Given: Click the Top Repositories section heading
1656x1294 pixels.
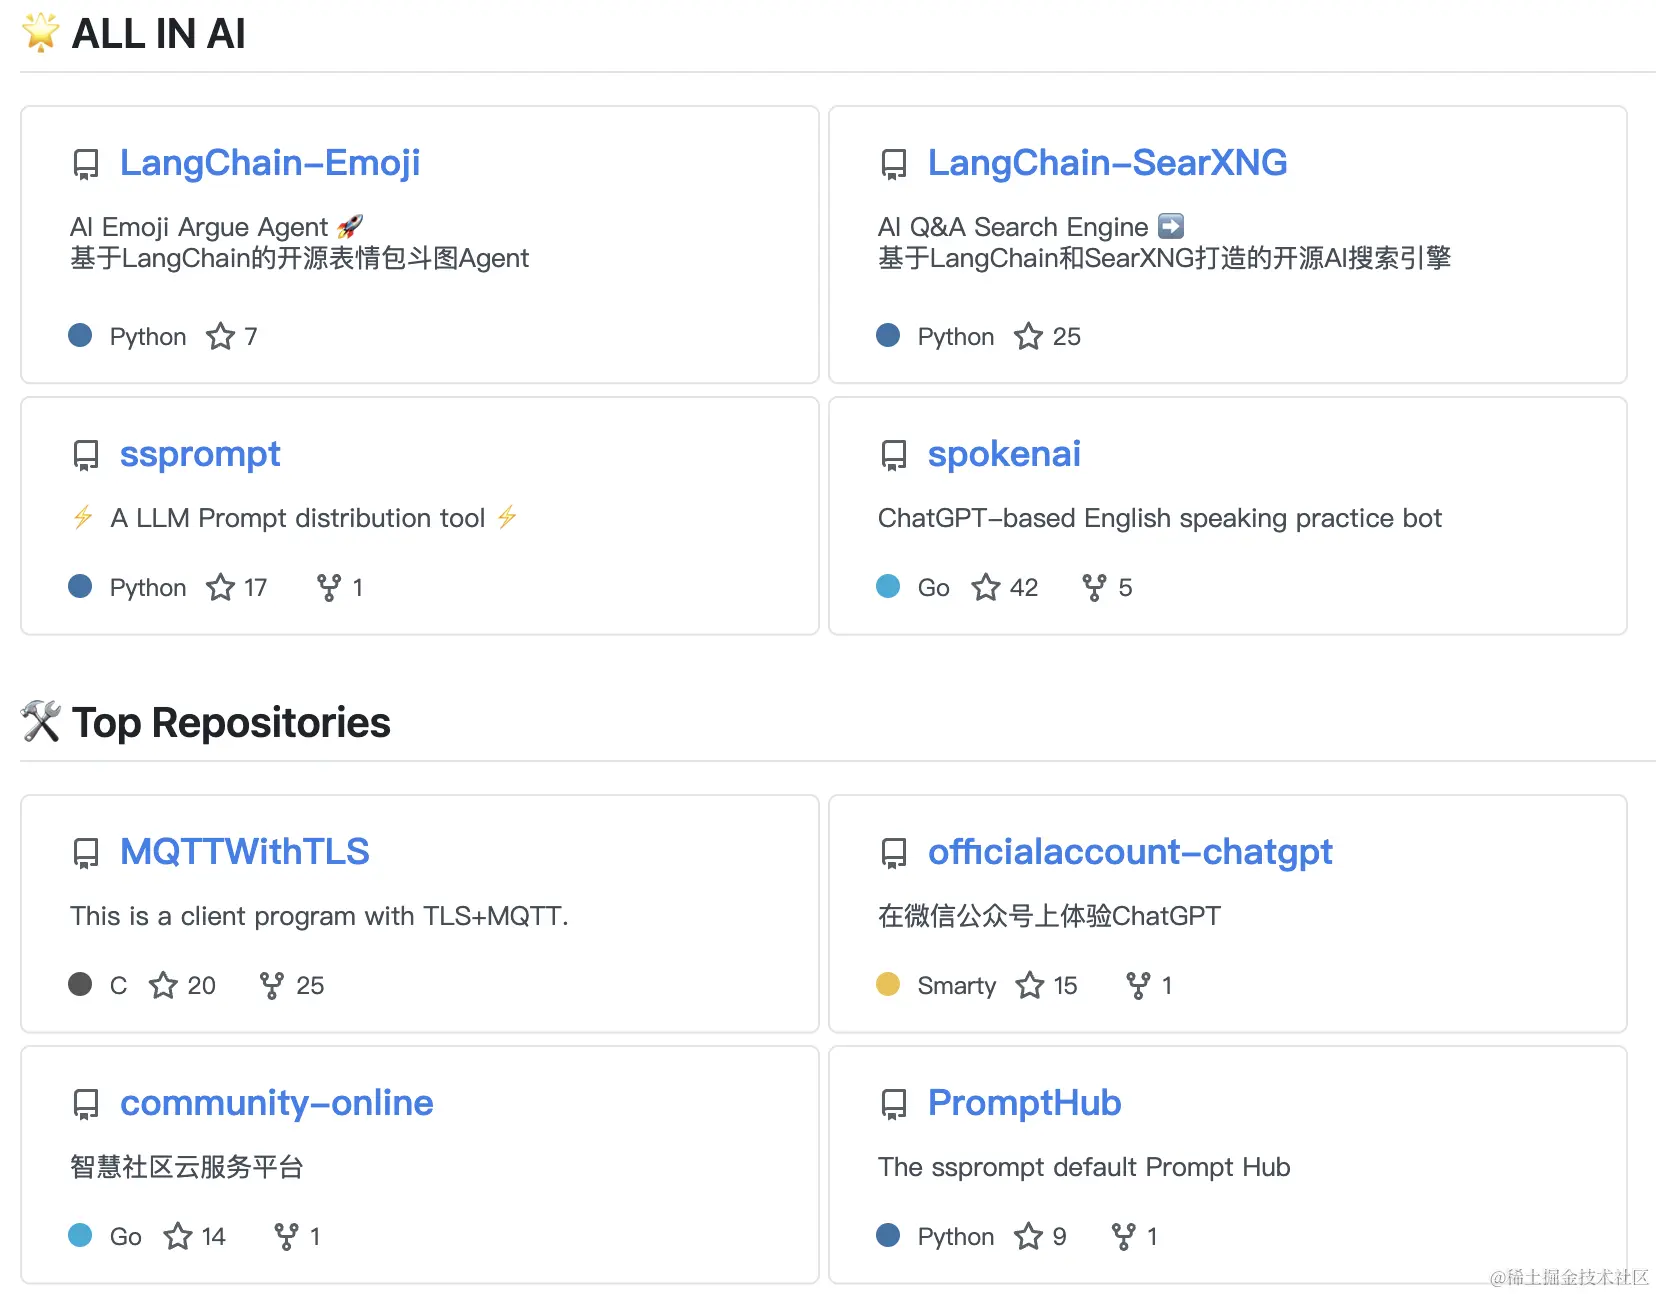Looking at the screenshot, I should pos(231,723).
